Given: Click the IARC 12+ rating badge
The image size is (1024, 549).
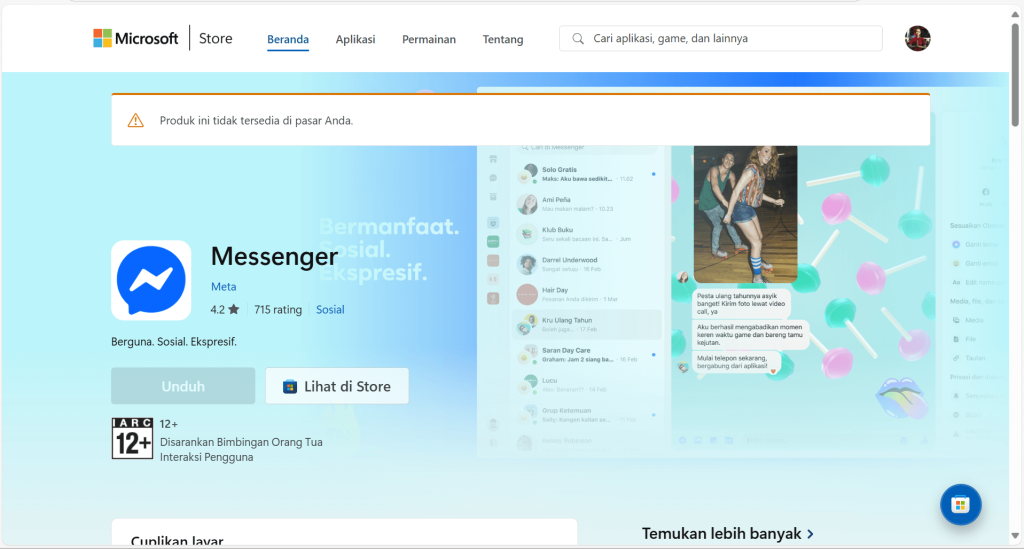Looking at the screenshot, I should [131, 439].
